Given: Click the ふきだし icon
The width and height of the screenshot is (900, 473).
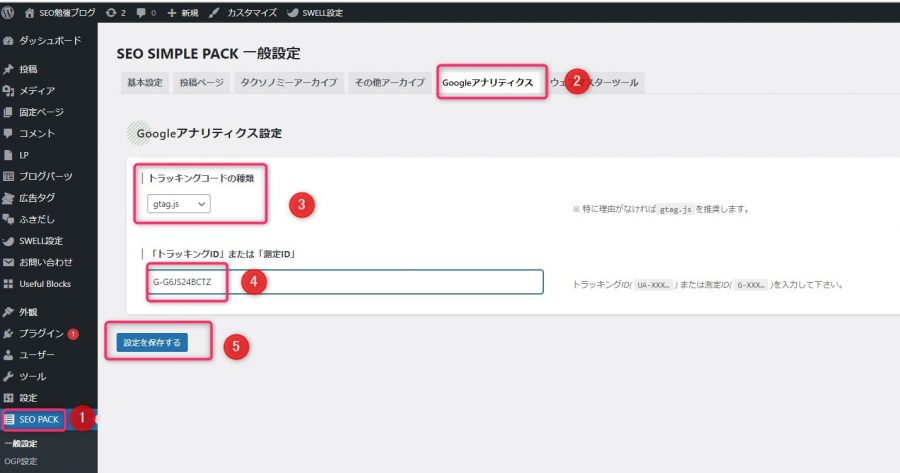Looking at the screenshot, I should pyautogui.click(x=8, y=219).
